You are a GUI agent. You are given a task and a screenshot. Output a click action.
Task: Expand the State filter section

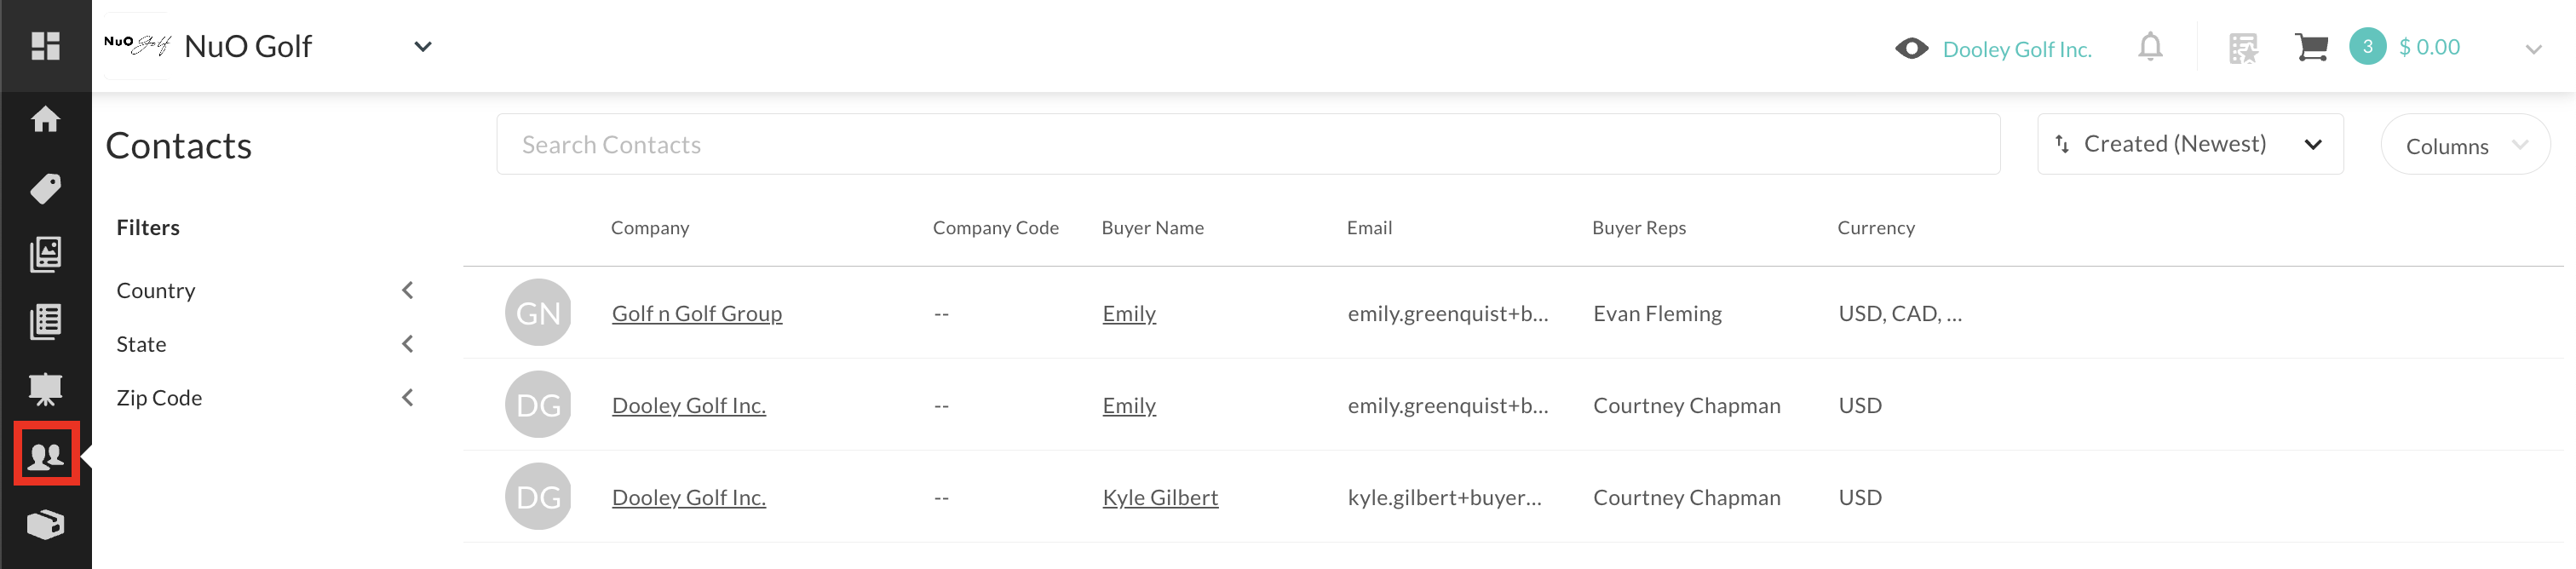click(409, 343)
